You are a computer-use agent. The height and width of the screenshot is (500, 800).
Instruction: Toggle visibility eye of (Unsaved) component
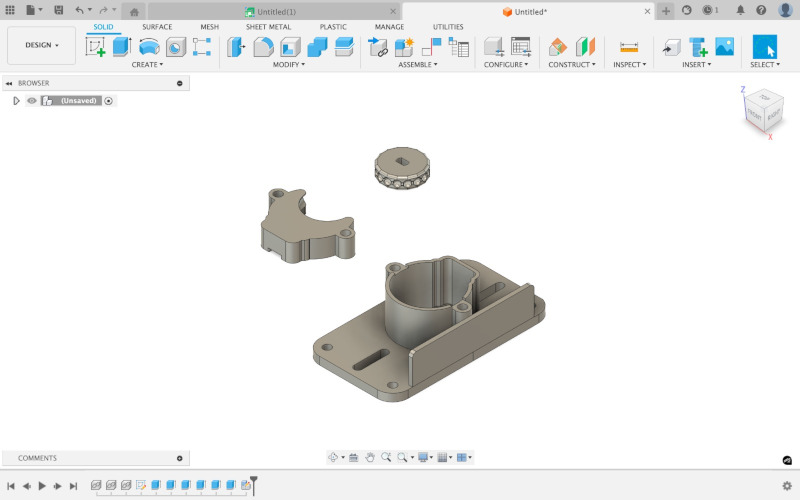pos(32,101)
